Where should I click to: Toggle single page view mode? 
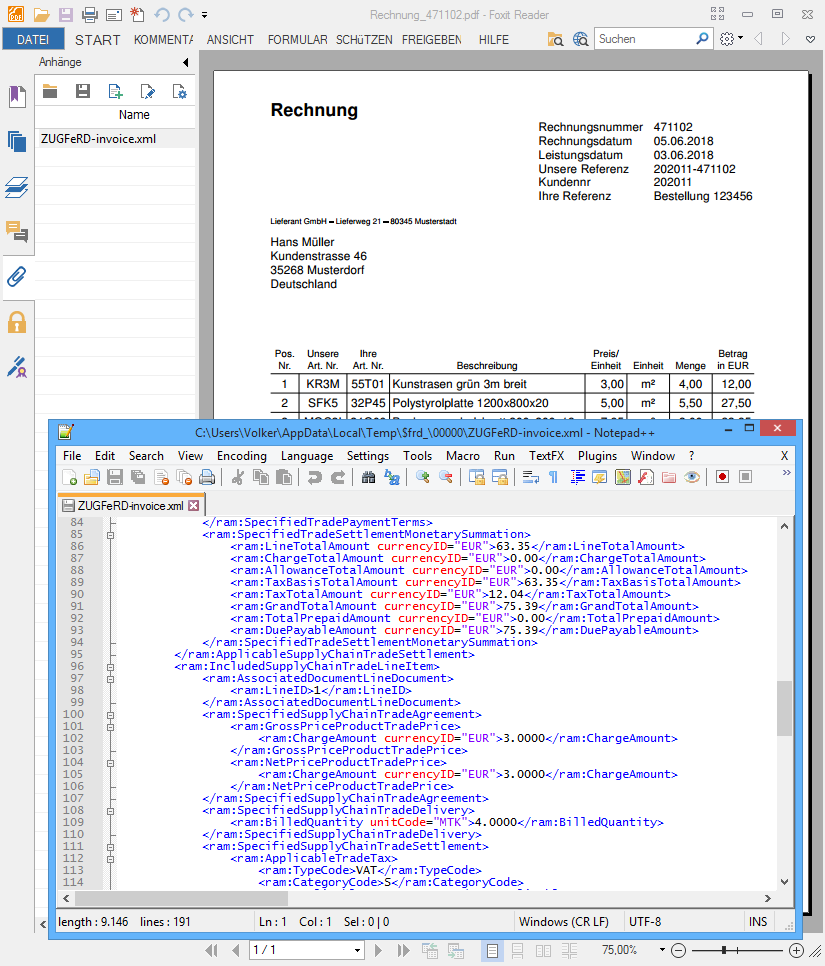tap(493, 949)
